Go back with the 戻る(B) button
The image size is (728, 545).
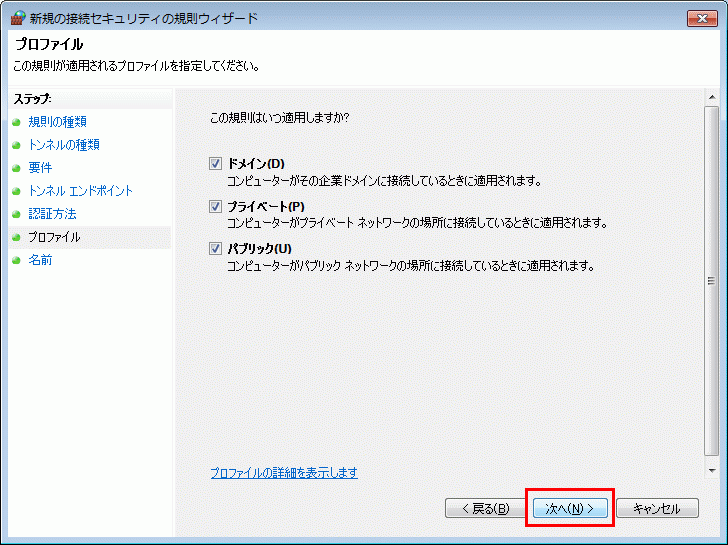point(485,508)
